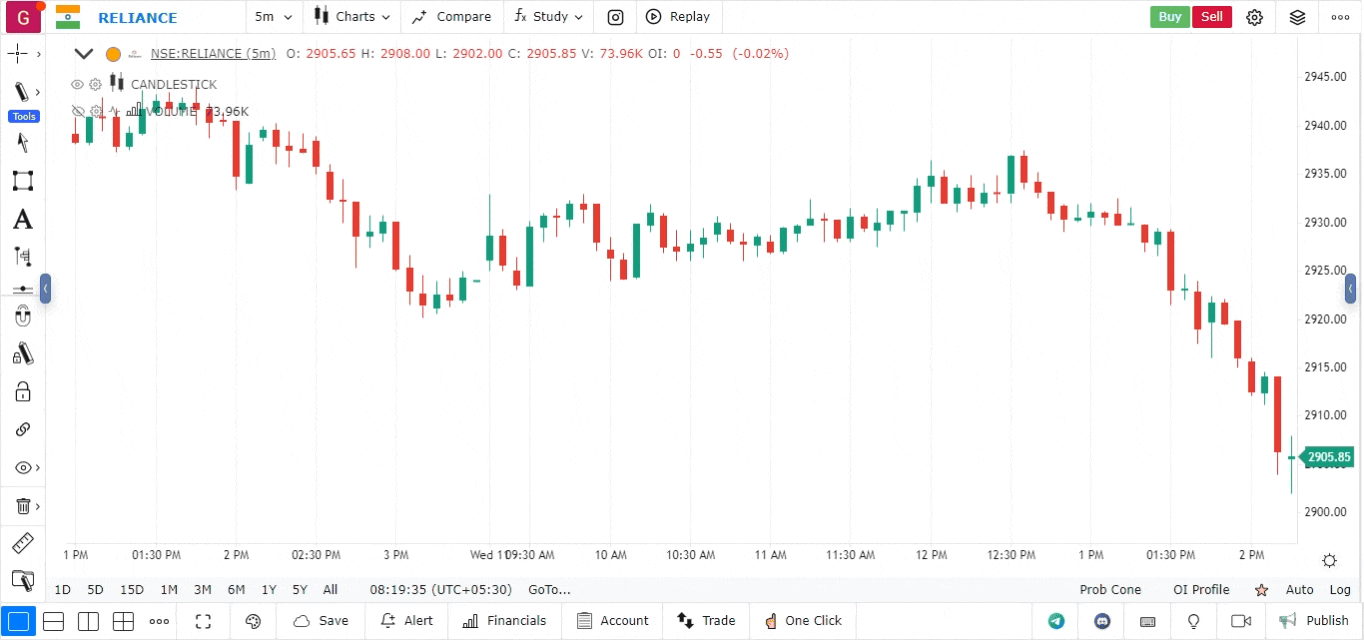1364x640 pixels.
Task: Click the Discord community icon
Action: pyautogui.click(x=1101, y=621)
